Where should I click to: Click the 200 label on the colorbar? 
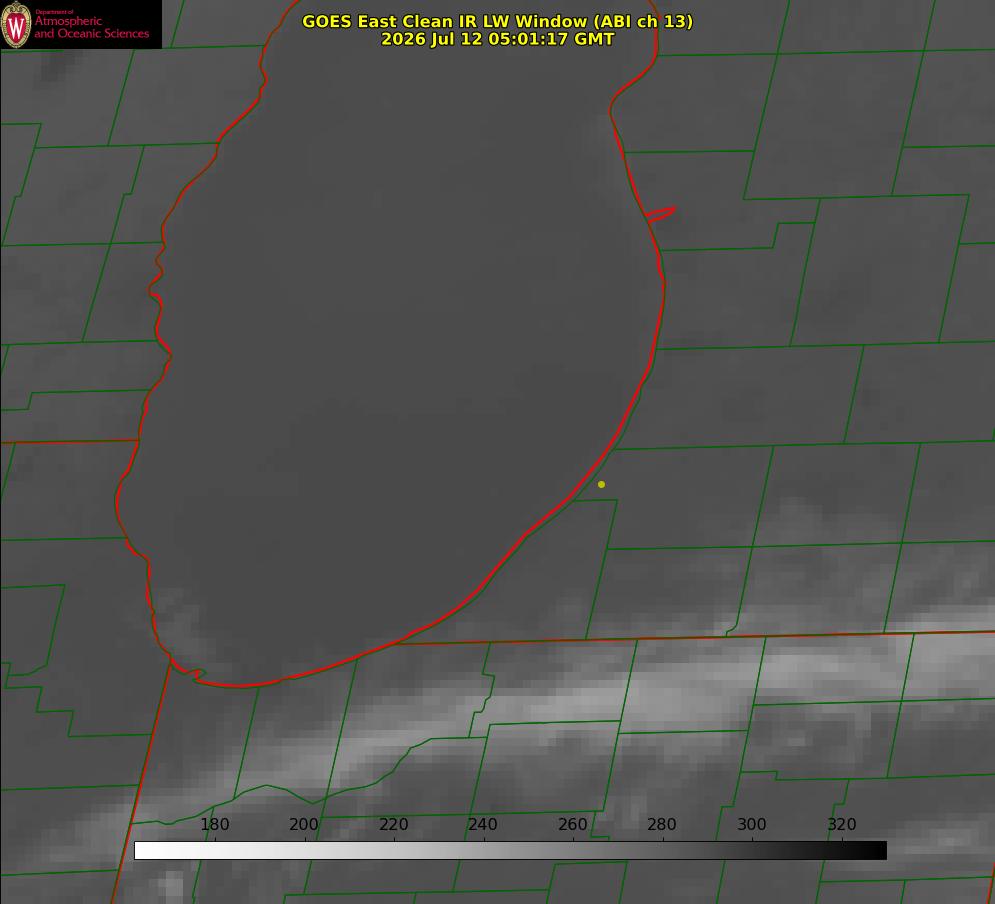coord(304,824)
